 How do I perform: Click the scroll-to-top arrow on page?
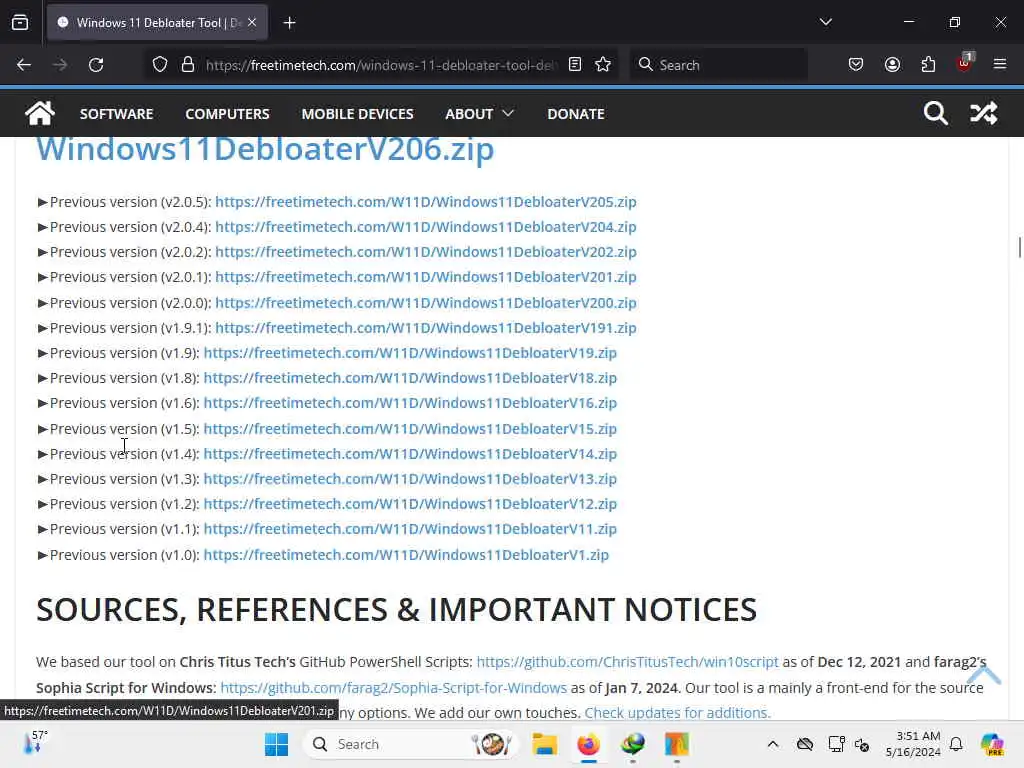pos(984,674)
